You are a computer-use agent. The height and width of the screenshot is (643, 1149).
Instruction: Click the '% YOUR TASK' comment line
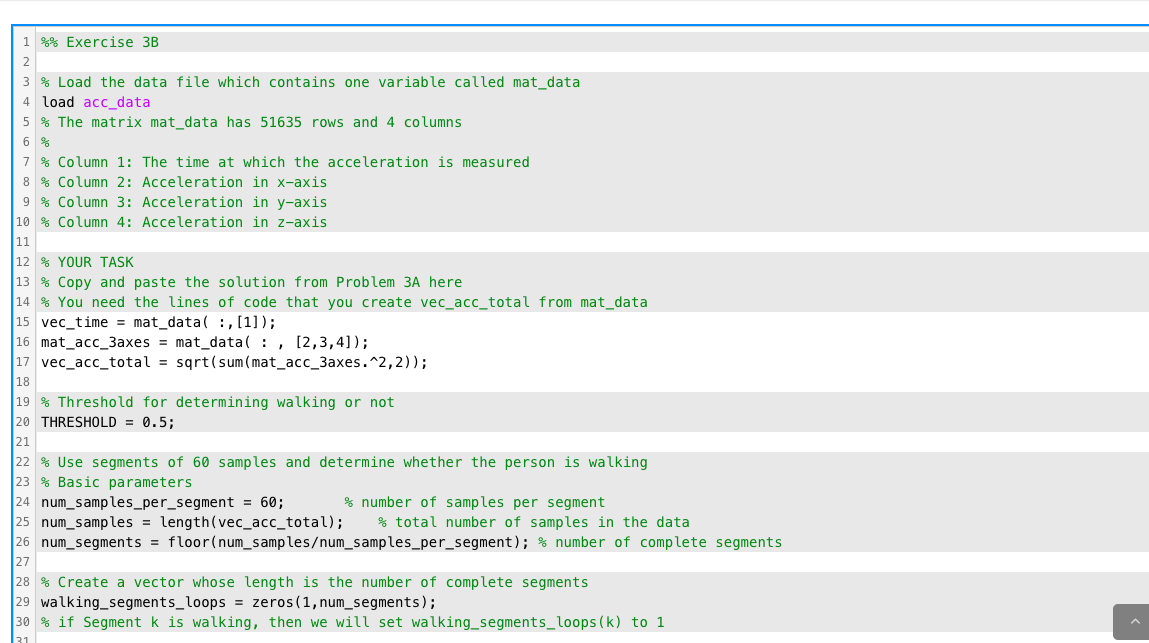87,262
